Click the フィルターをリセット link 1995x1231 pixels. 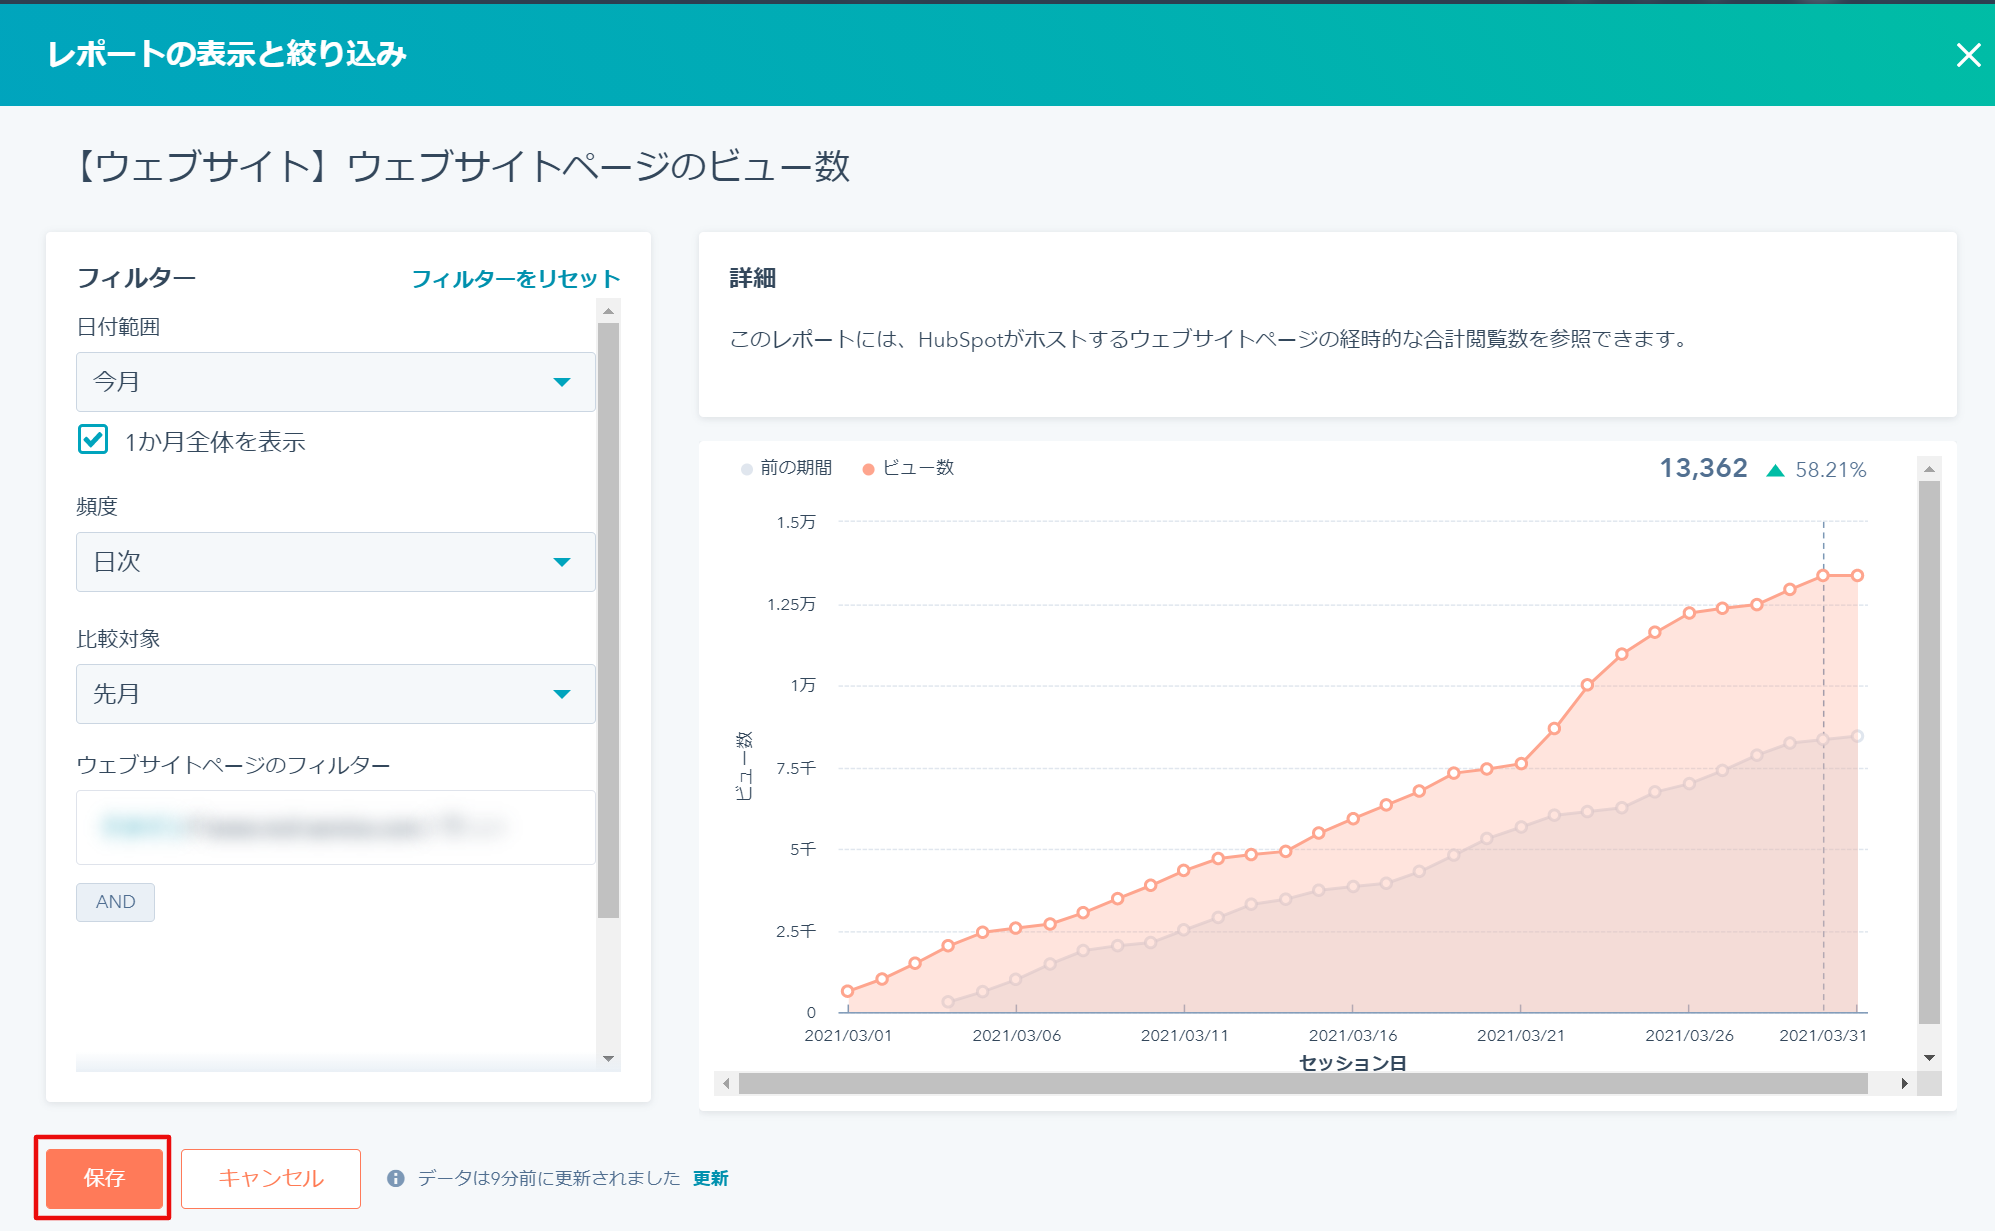(x=515, y=279)
